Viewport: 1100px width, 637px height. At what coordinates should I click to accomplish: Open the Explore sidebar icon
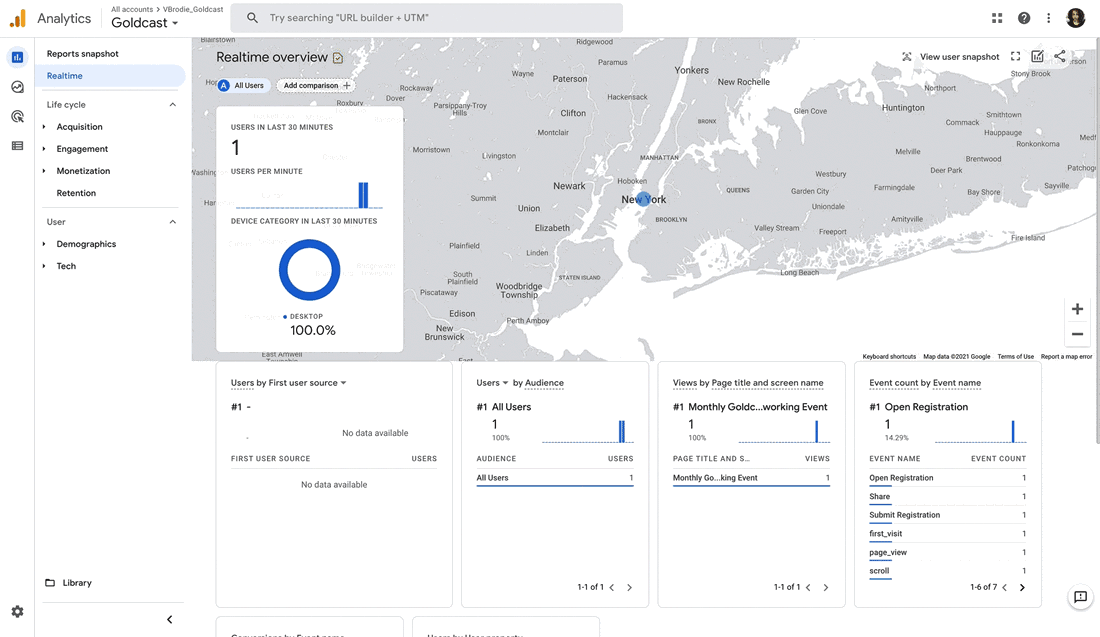[18, 87]
